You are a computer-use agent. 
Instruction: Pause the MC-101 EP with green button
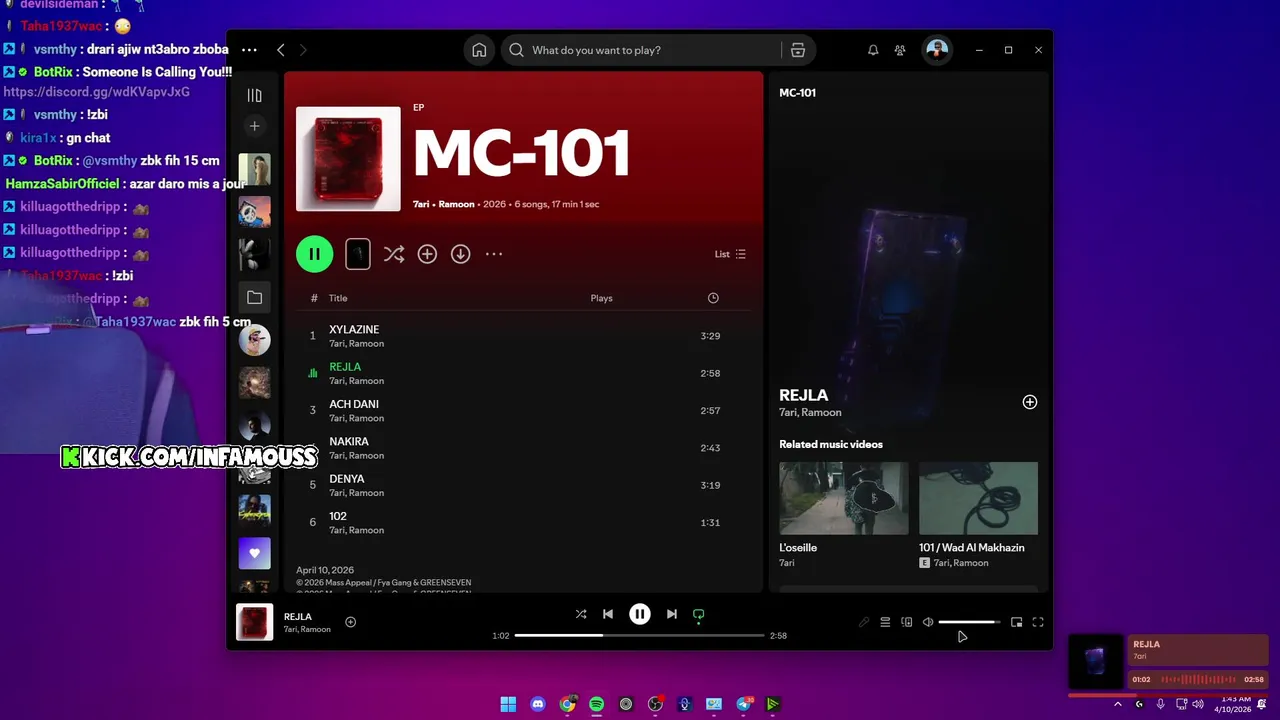[314, 254]
